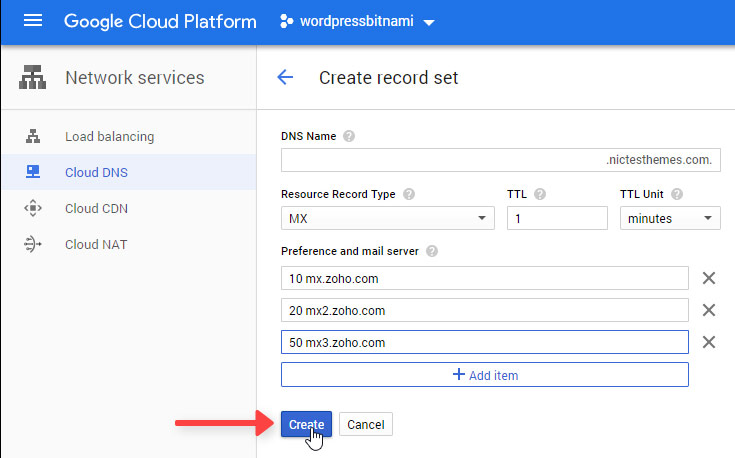The image size is (735, 458).
Task: Click the Cancel button
Action: tap(366, 424)
